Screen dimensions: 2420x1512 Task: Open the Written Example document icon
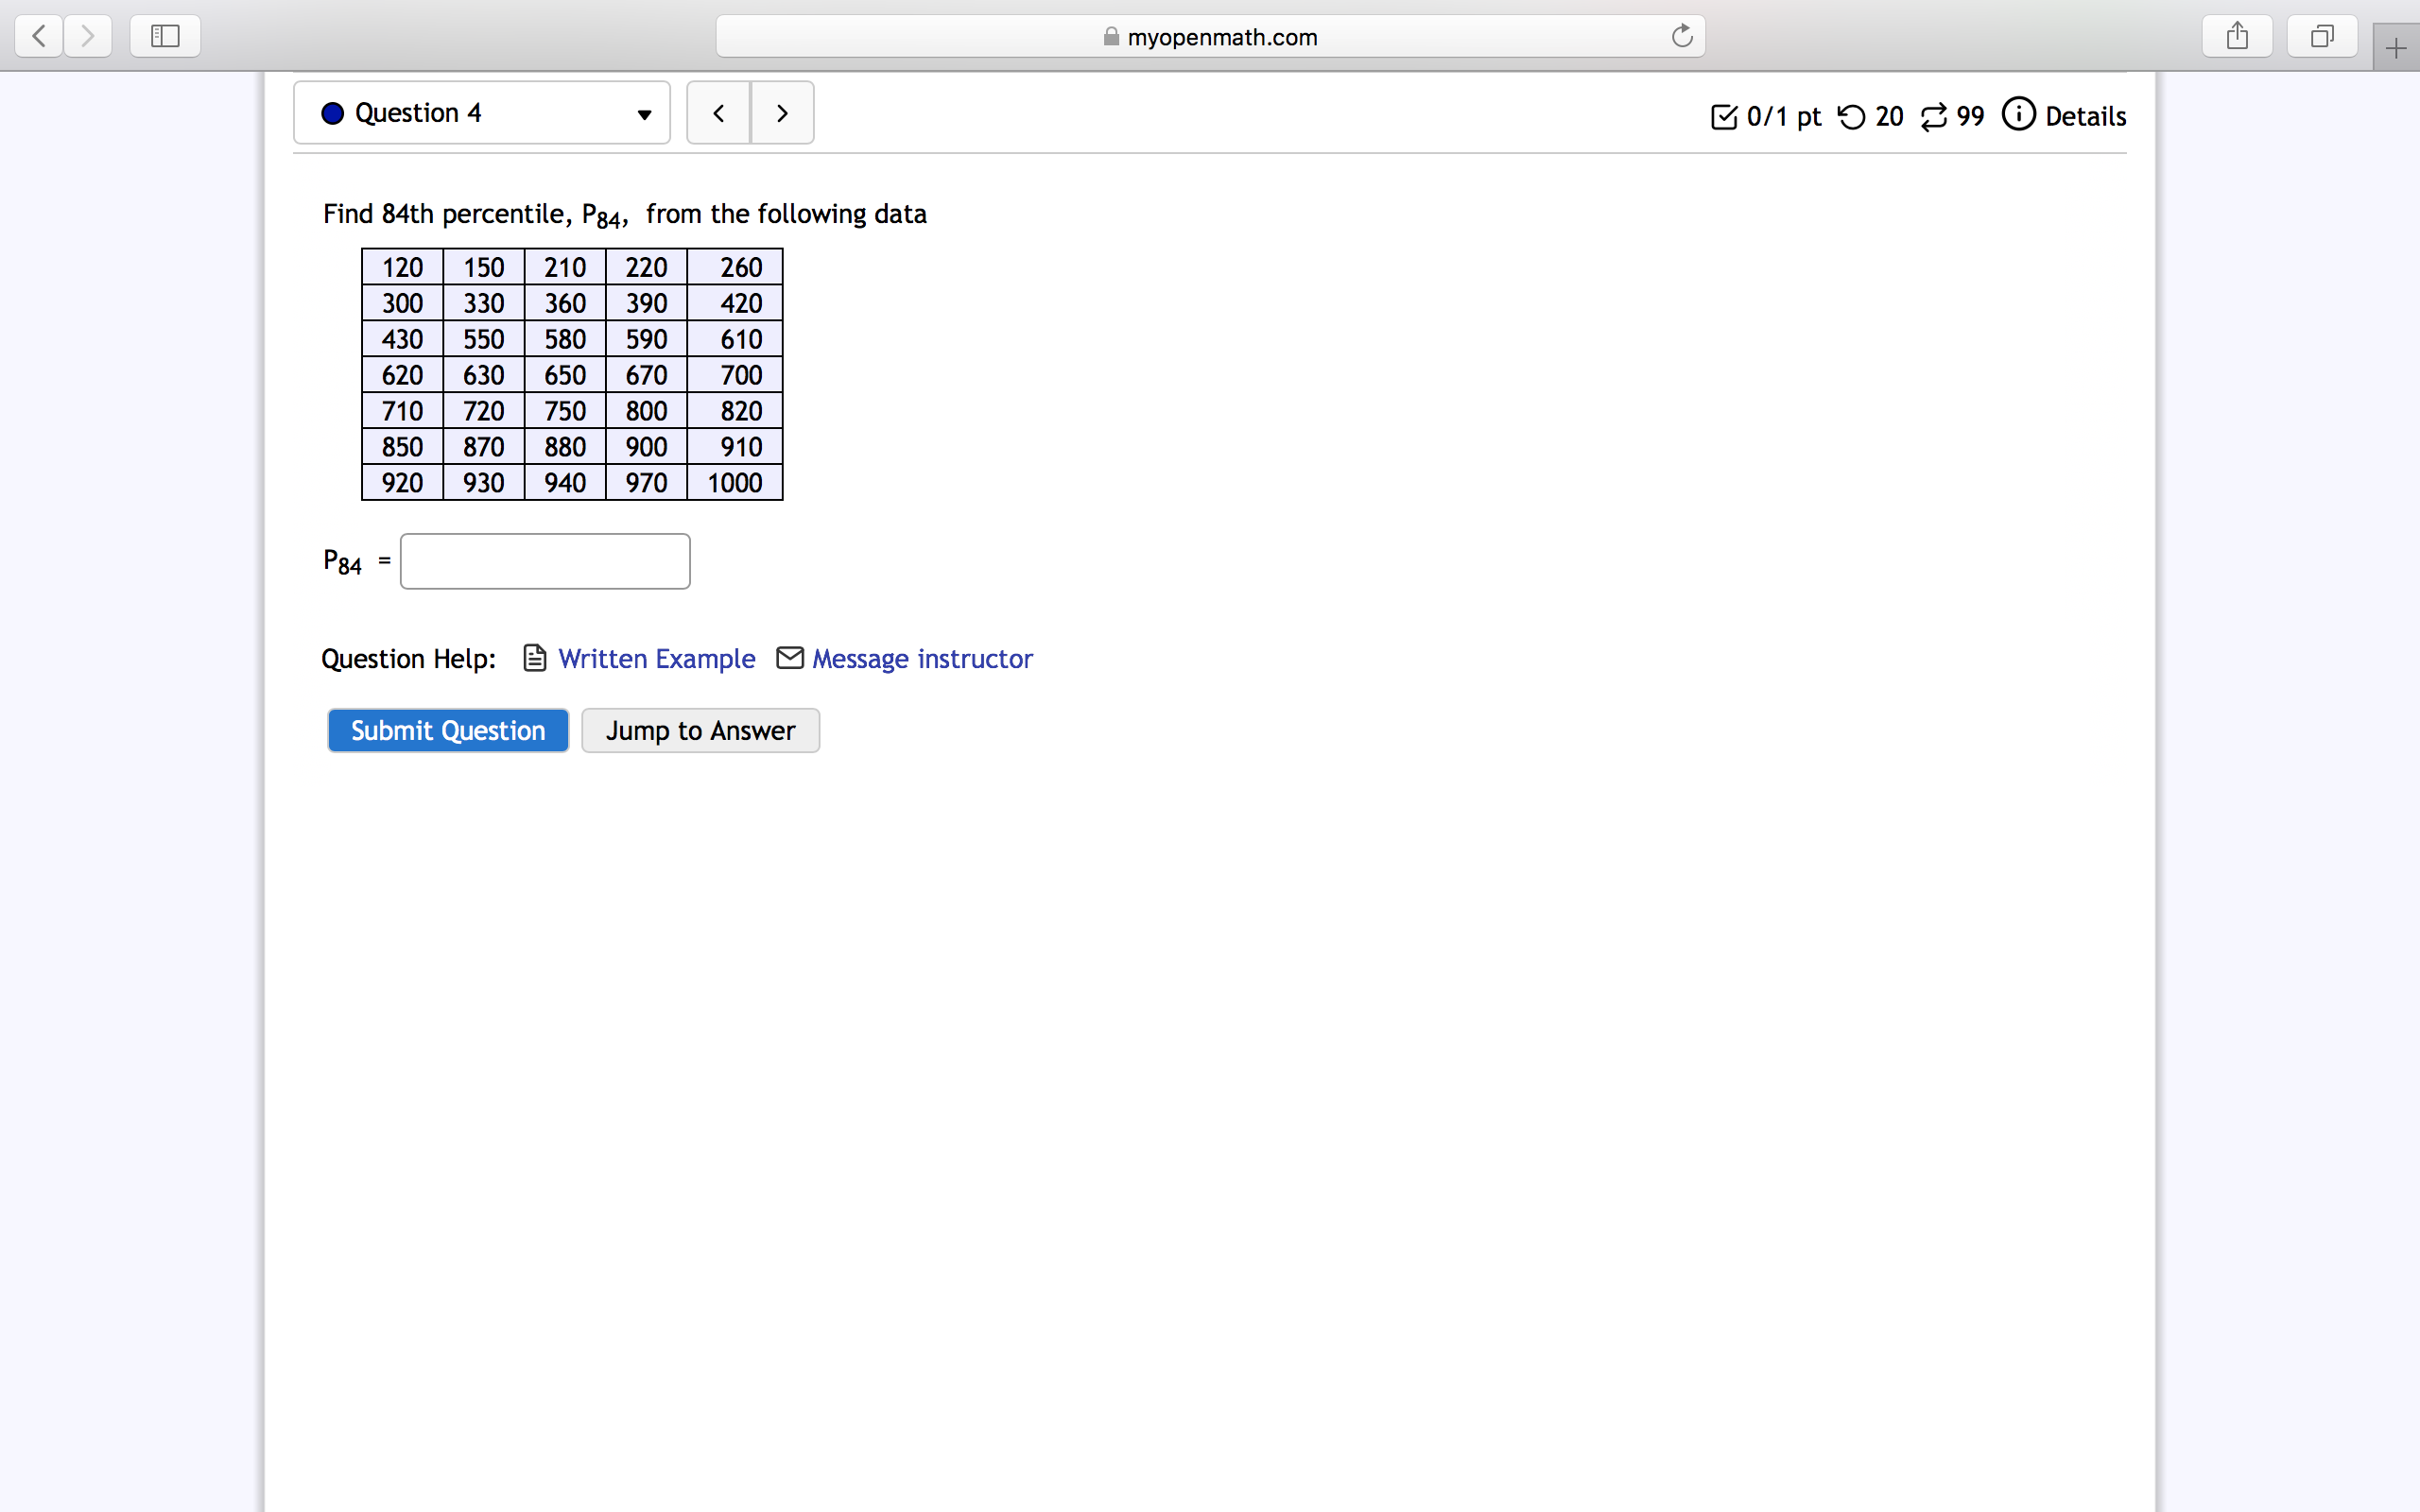(535, 658)
